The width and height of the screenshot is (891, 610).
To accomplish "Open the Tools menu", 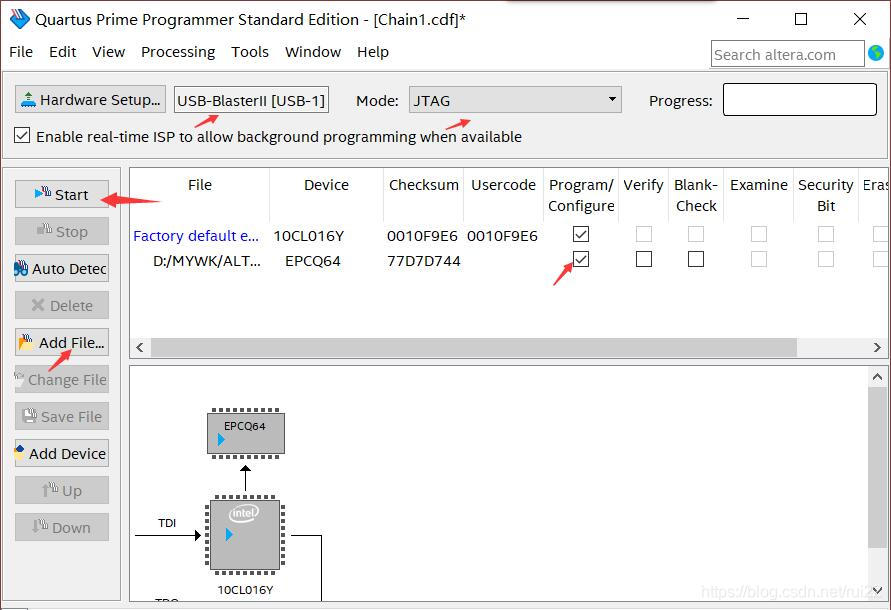I will coord(249,52).
